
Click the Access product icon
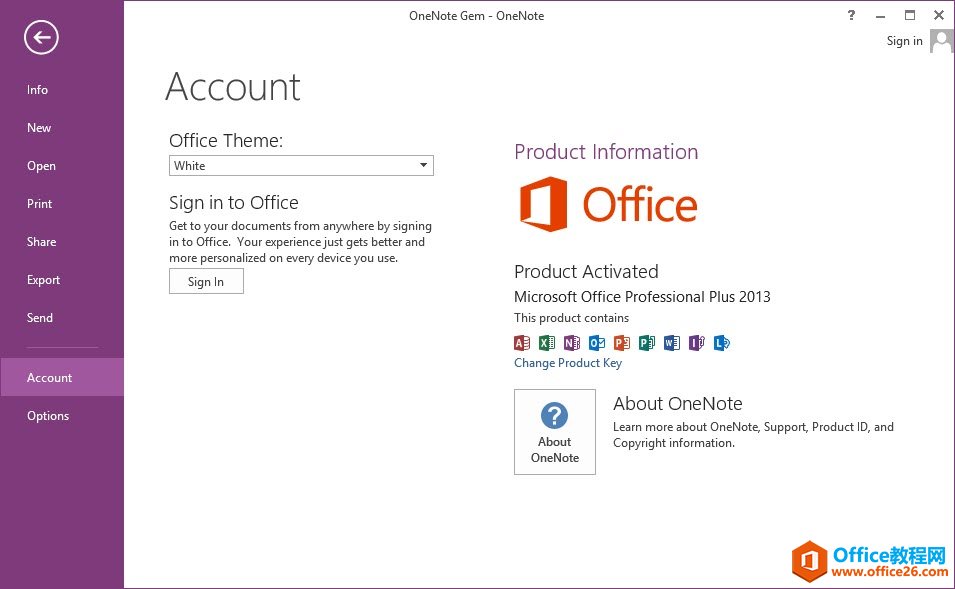click(521, 343)
